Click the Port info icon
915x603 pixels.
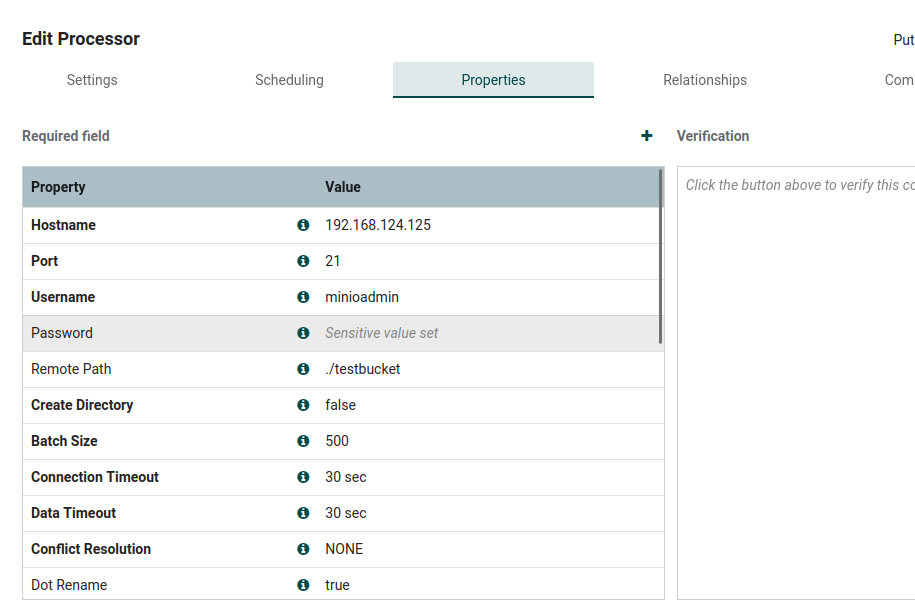tap(303, 261)
